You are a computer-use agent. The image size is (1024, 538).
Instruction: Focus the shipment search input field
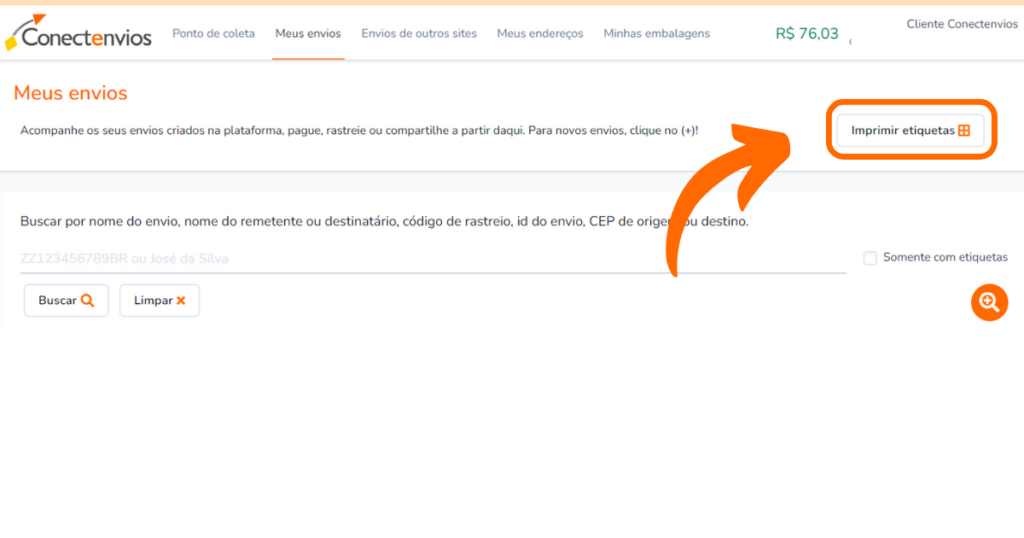pyautogui.click(x=433, y=259)
